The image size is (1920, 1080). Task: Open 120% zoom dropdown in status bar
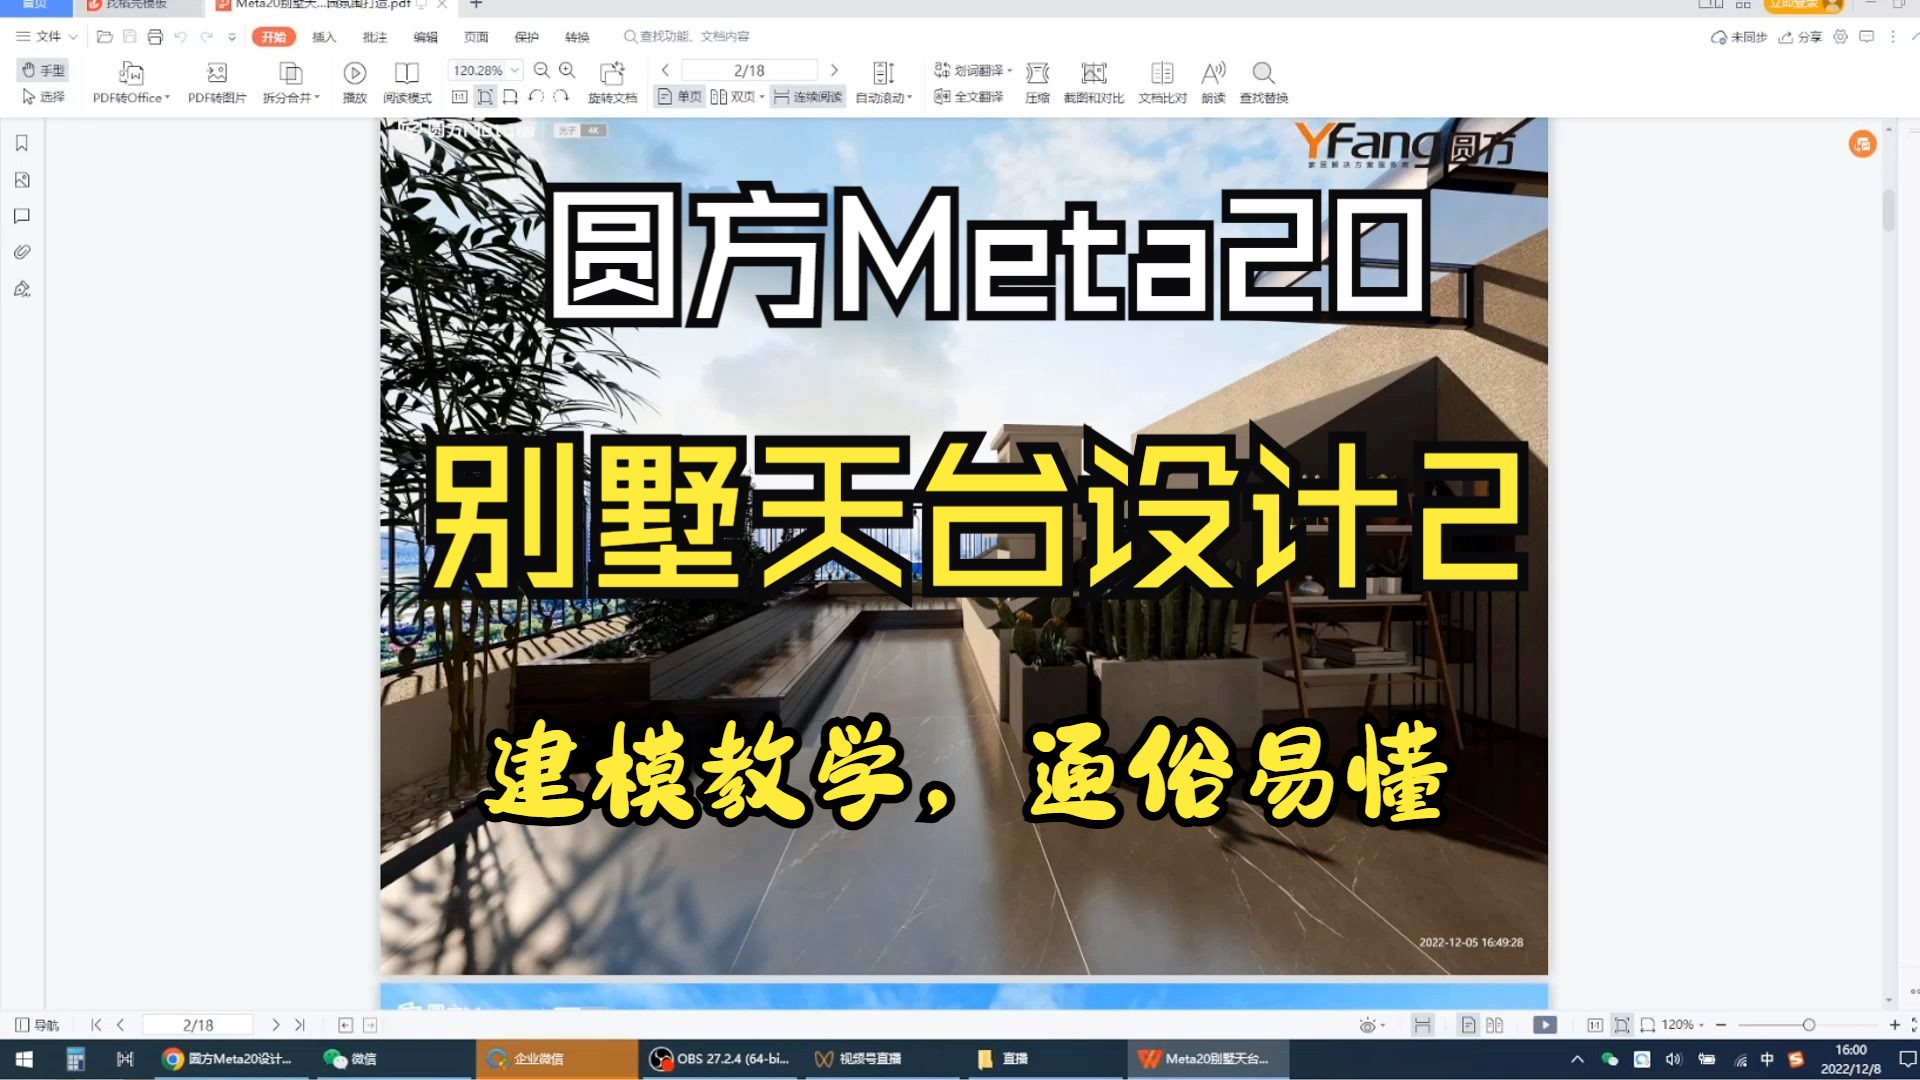click(x=1683, y=1025)
